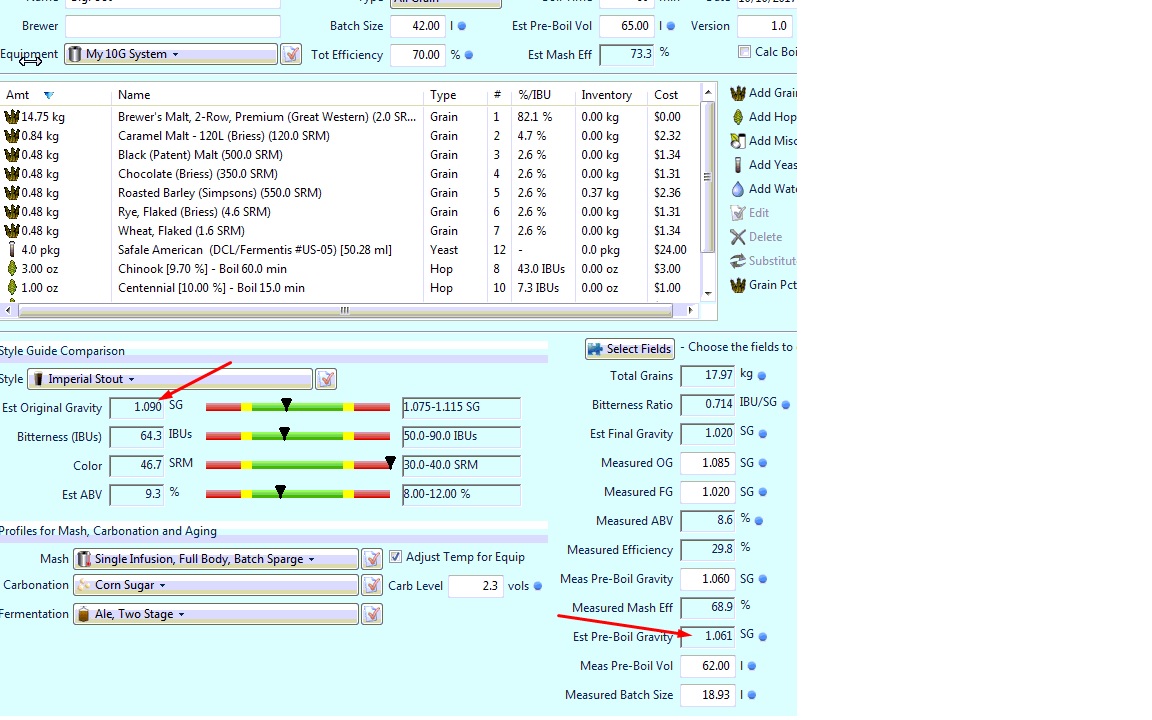The image size is (1152, 720).
Task: Click the Measured FG field 1.020
Action: coord(708,492)
